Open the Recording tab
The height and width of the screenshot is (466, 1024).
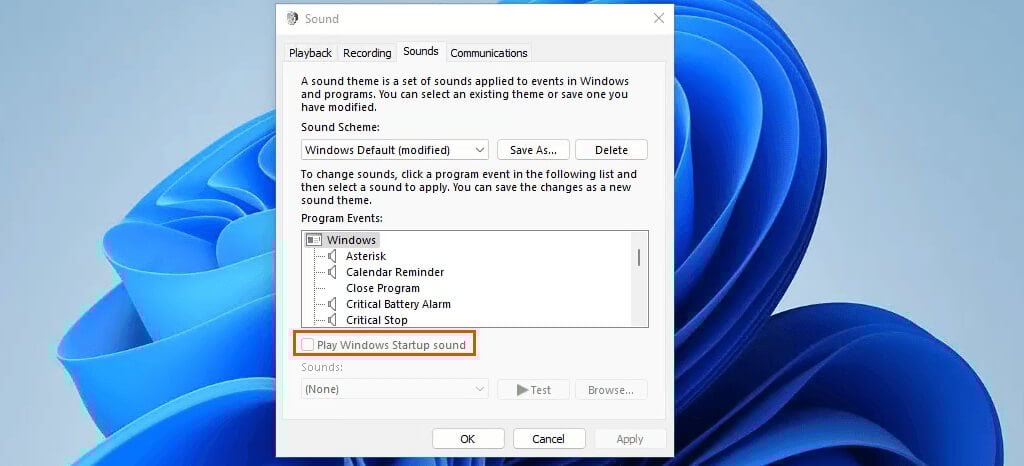point(367,53)
